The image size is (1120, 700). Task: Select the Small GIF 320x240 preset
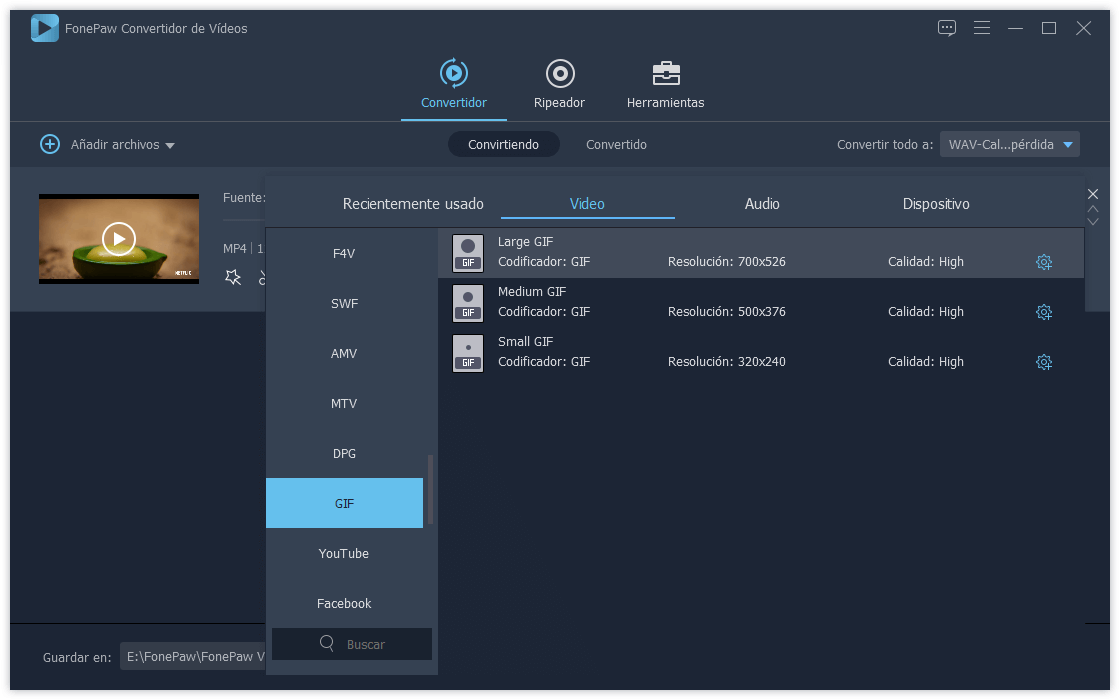761,353
